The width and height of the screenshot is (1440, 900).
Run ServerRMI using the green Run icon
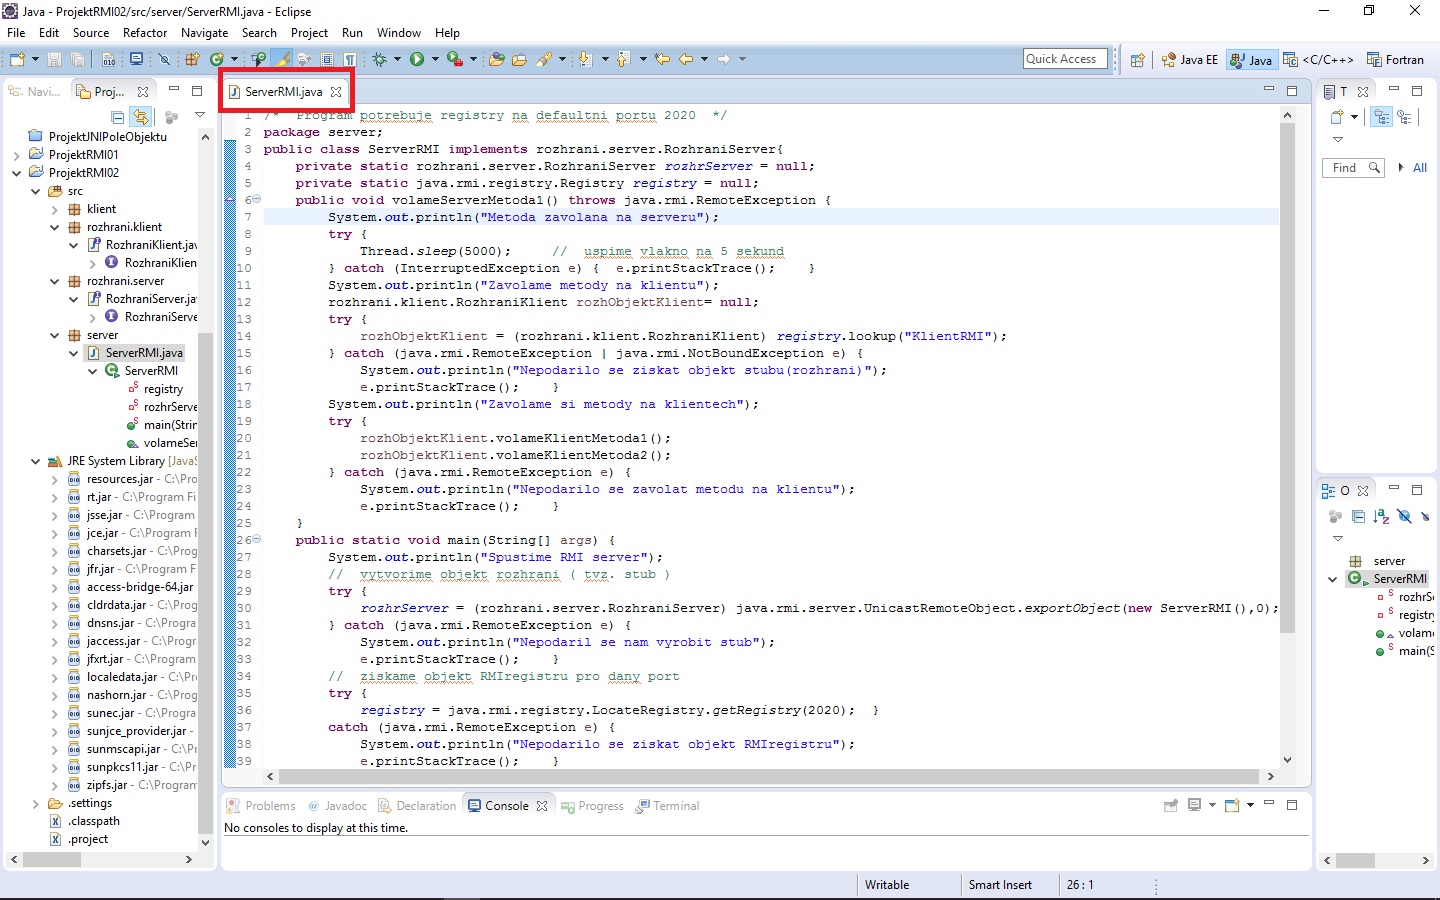click(417, 59)
